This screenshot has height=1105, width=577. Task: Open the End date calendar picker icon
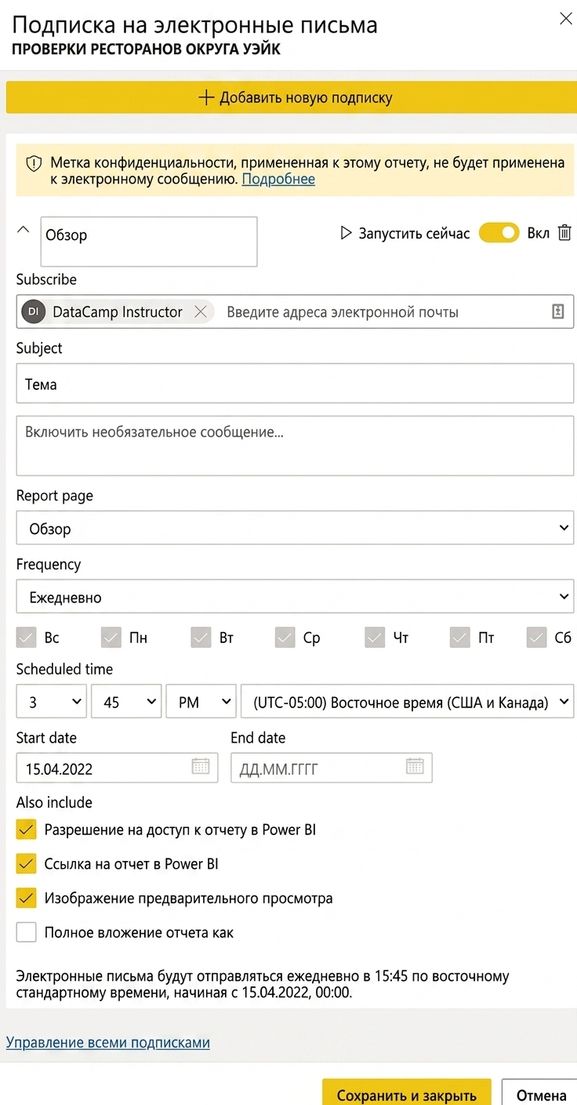click(x=415, y=766)
